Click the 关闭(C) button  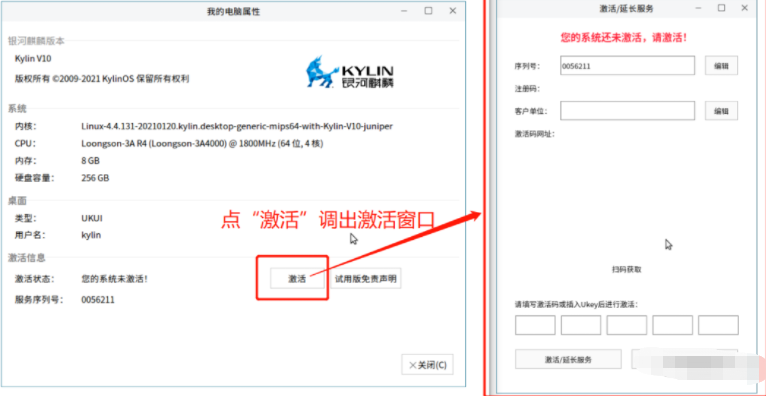tap(427, 365)
